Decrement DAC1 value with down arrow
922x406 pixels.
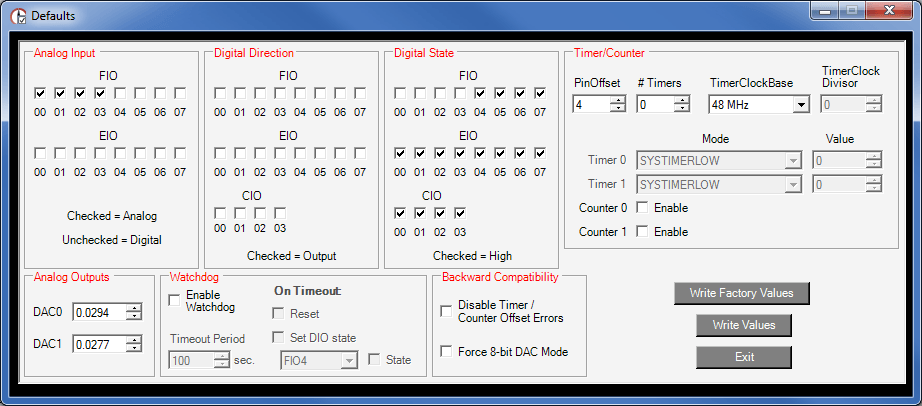134,348
